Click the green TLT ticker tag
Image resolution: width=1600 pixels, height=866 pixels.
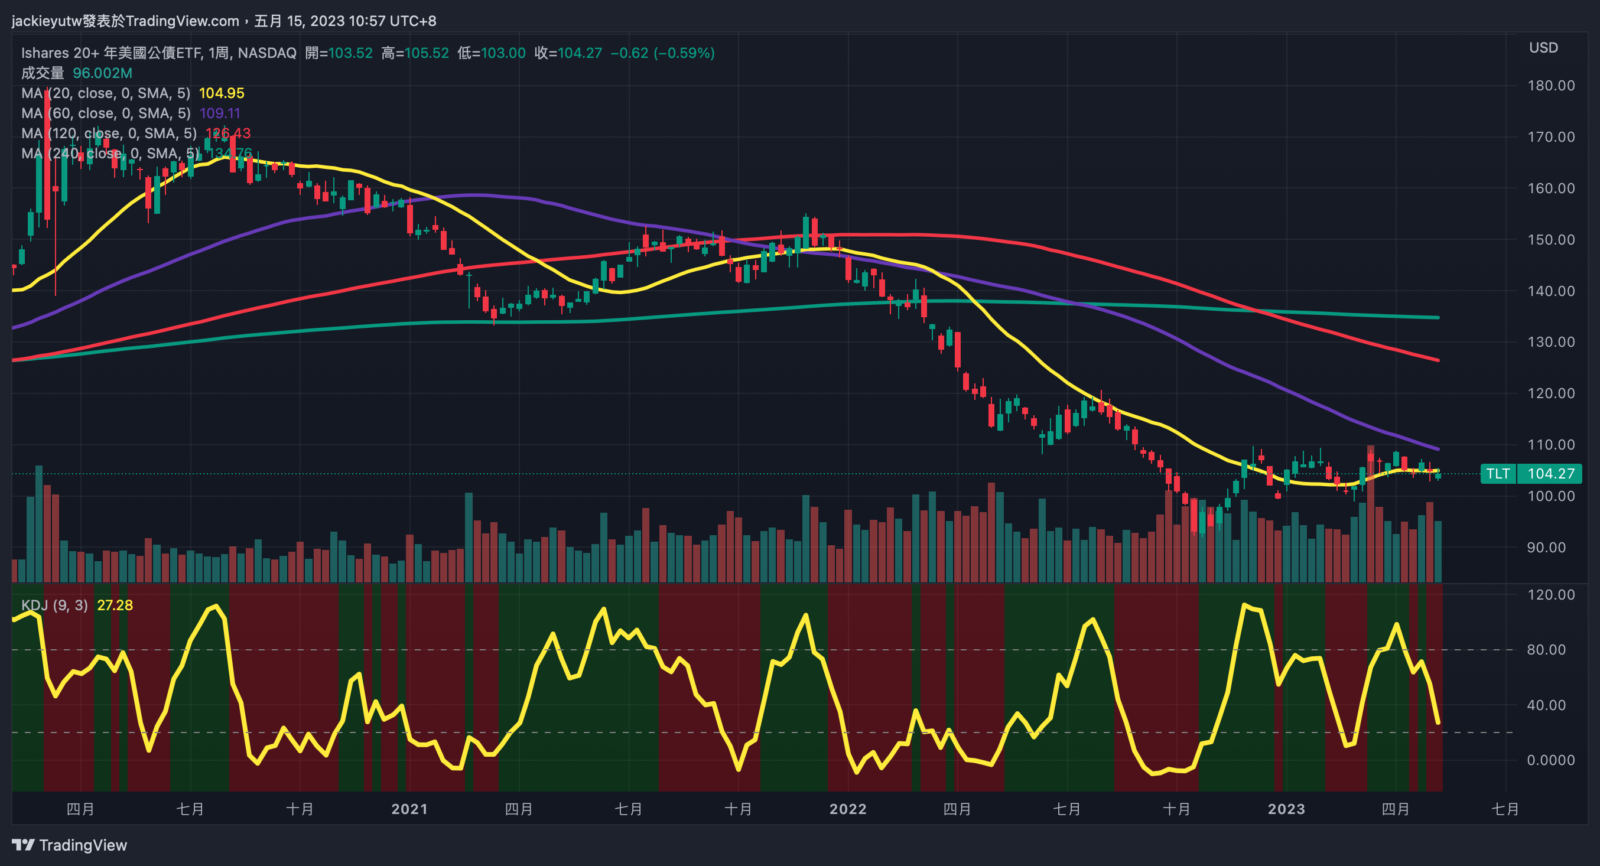[x=1497, y=474]
